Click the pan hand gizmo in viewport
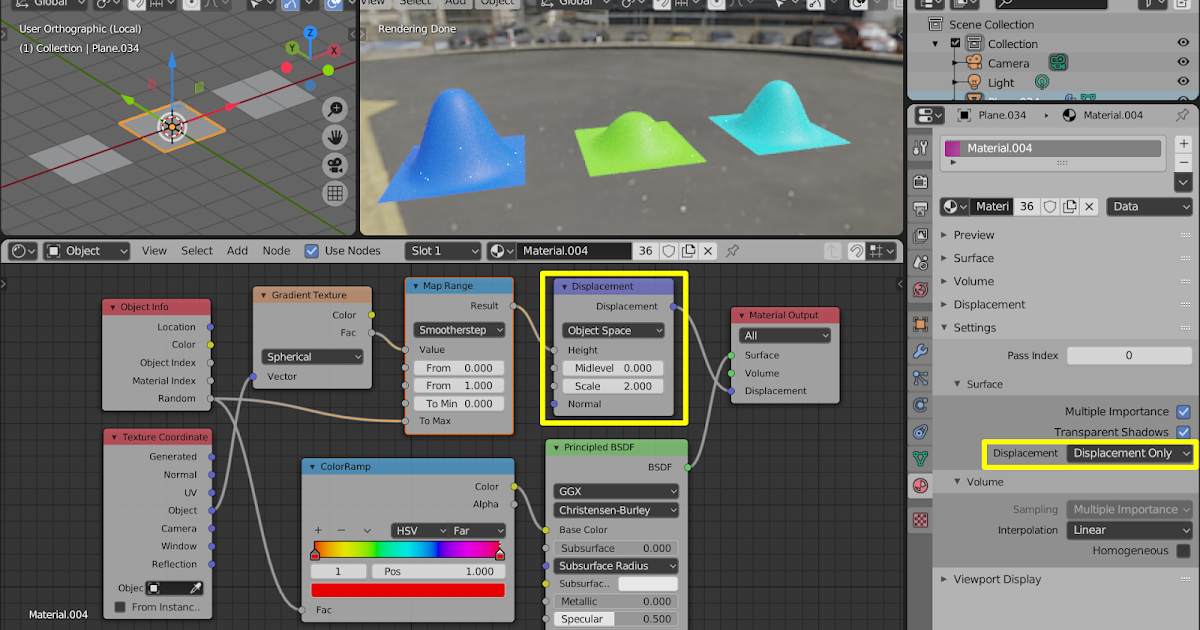Viewport: 1200px width, 630px height. pos(335,137)
